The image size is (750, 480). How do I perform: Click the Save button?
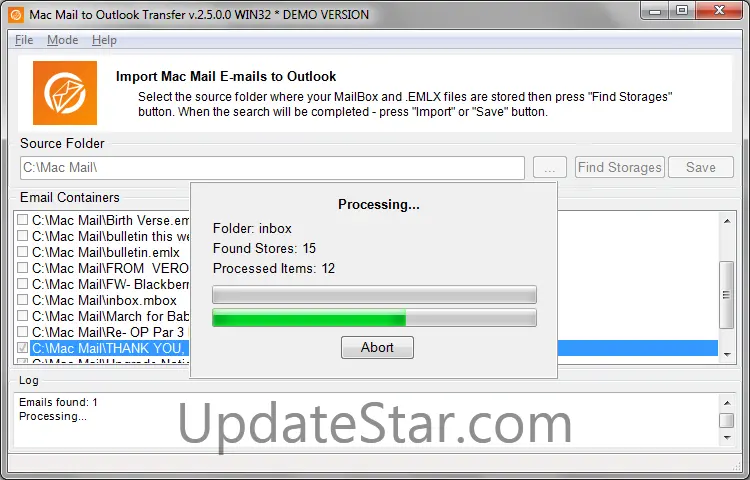(x=701, y=167)
